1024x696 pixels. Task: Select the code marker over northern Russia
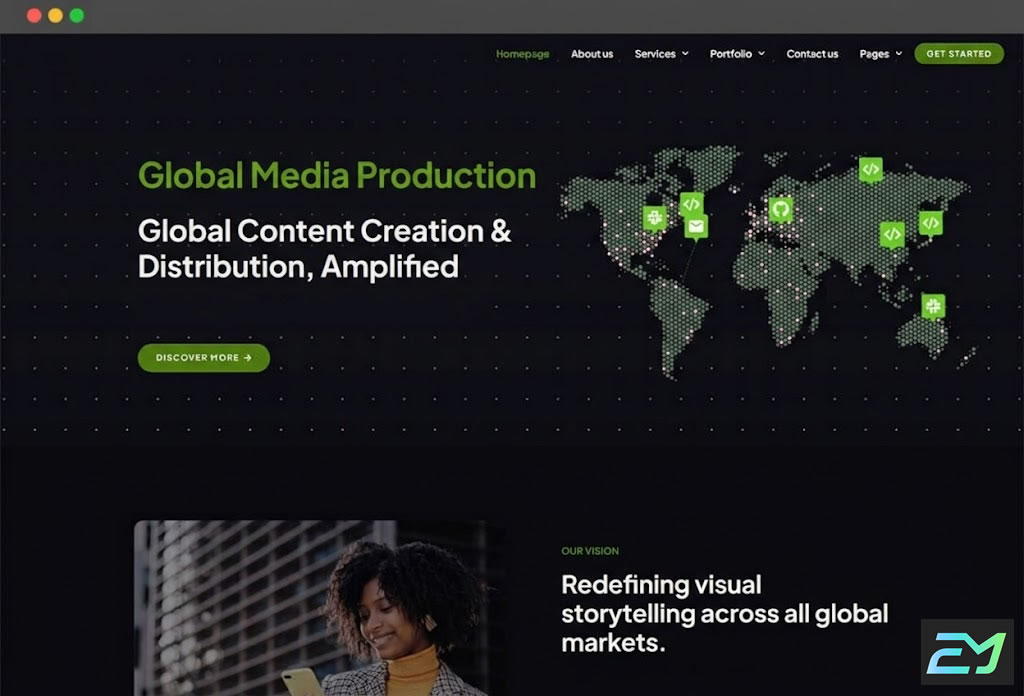point(871,169)
